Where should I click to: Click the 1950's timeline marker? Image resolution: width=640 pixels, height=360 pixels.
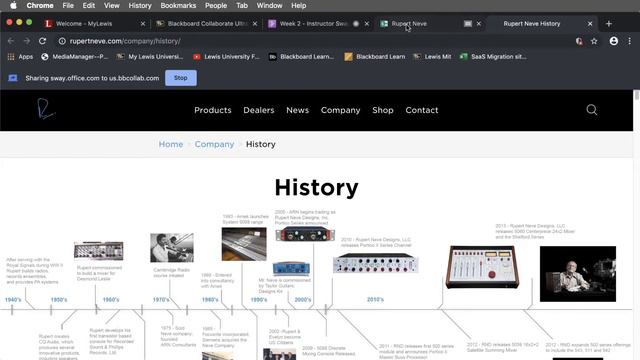[59, 300]
